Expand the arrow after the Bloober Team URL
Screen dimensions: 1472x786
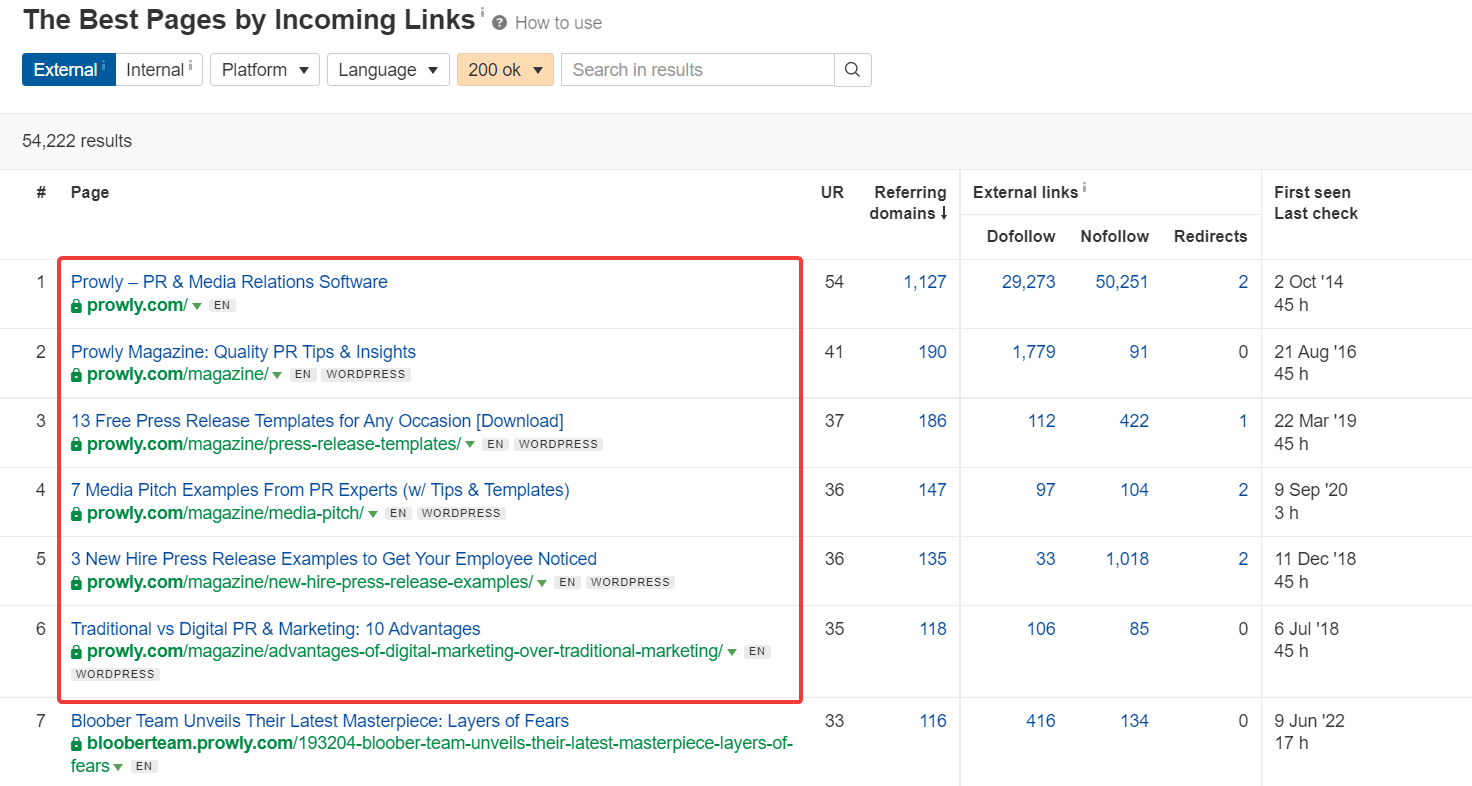click(x=118, y=767)
